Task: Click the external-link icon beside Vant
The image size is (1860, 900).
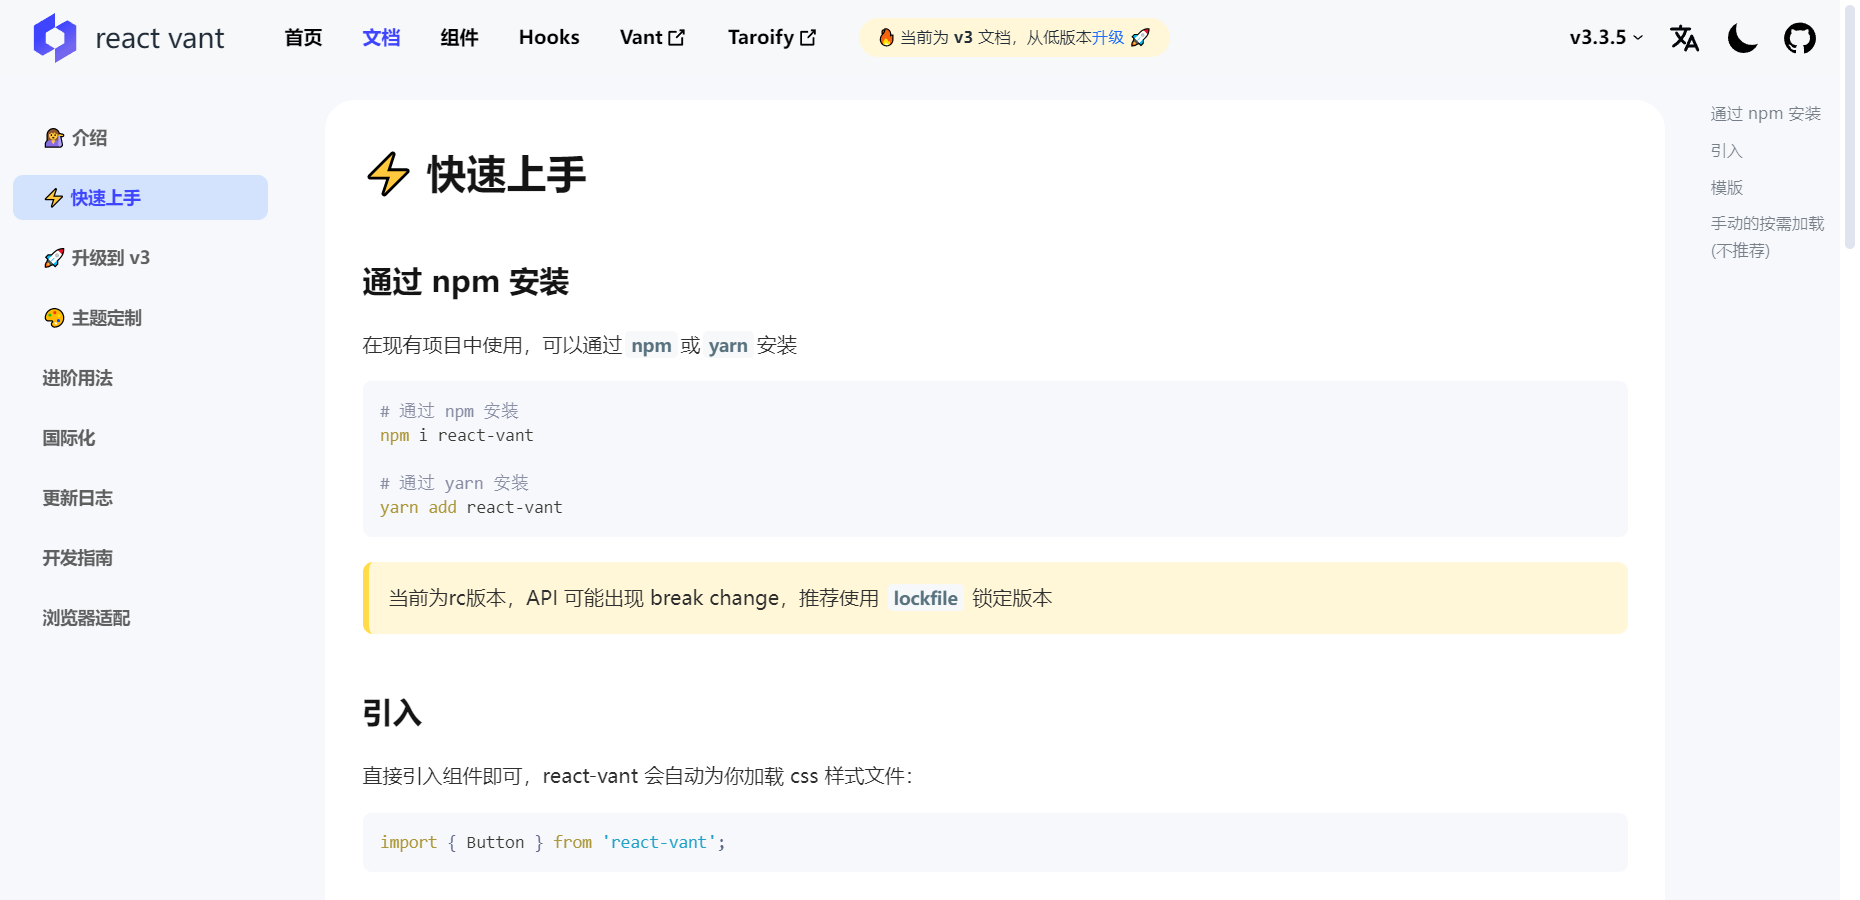Action: (x=677, y=38)
